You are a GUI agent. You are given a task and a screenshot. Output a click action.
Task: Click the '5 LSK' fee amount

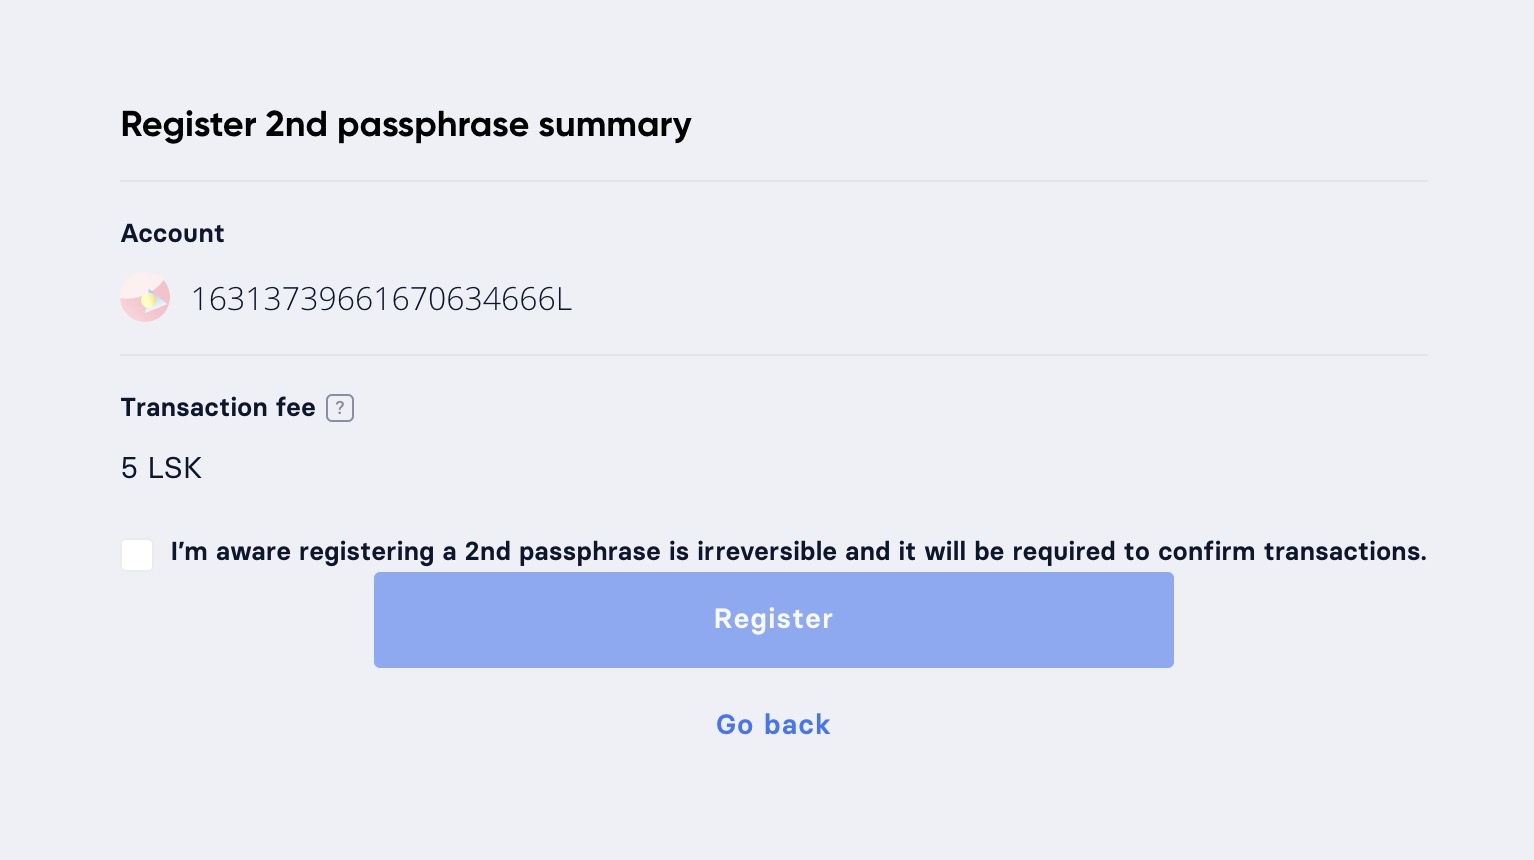[161, 468]
